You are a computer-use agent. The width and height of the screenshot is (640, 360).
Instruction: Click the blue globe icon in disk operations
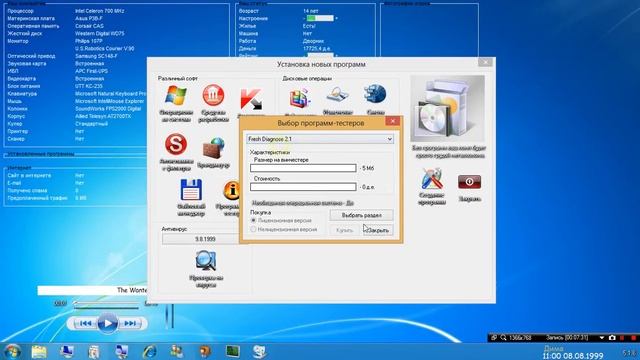(375, 94)
